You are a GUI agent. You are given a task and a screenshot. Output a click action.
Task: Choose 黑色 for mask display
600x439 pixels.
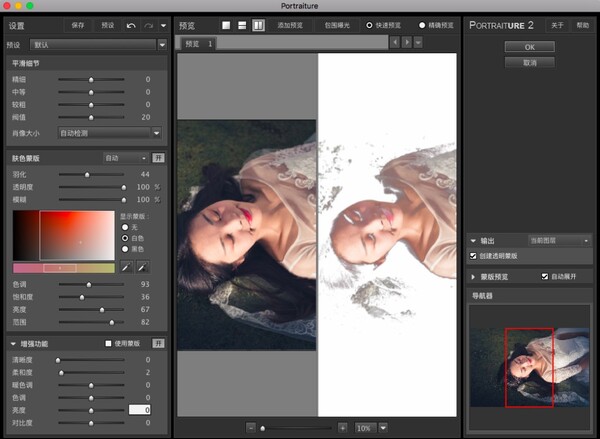[x=125, y=249]
